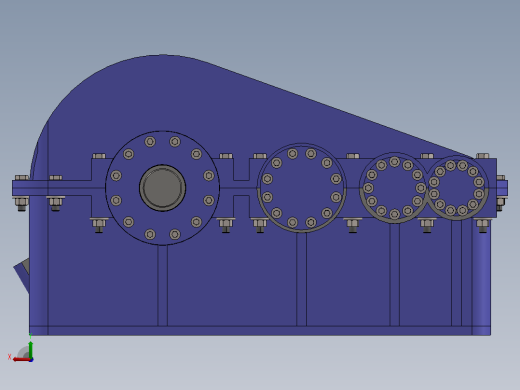This screenshot has height=390, width=520.
Task: Select the bottom base plate of the housing
Action: (260, 330)
